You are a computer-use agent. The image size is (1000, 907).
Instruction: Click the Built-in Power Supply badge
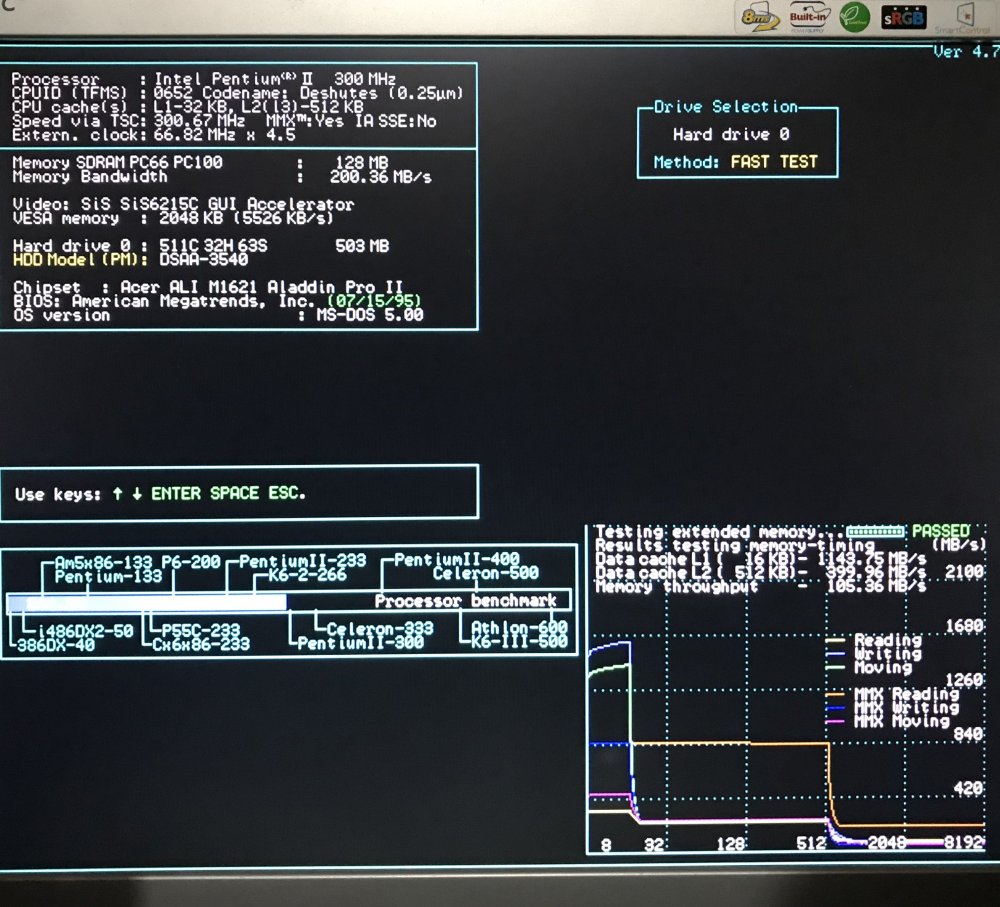coord(807,17)
